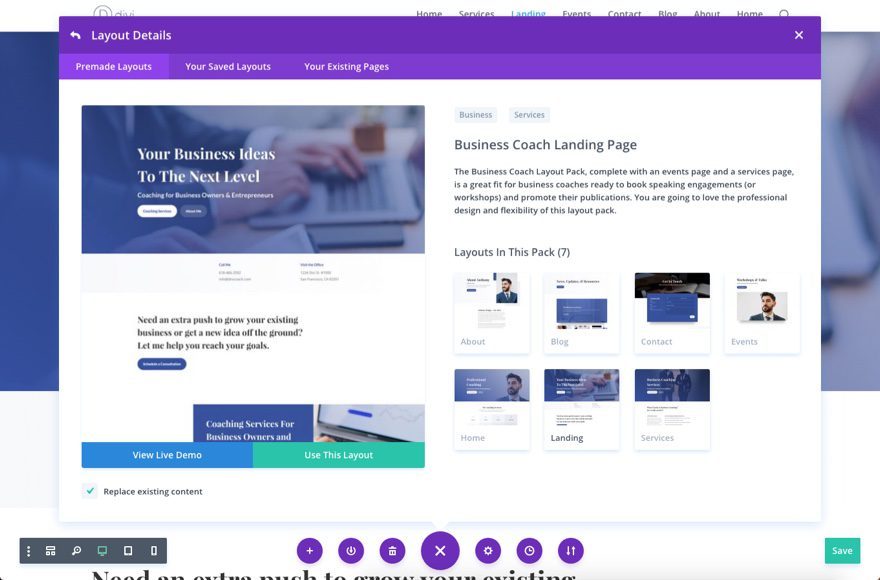Switch to wireframe view mode
The height and width of the screenshot is (580, 880).
coord(50,550)
